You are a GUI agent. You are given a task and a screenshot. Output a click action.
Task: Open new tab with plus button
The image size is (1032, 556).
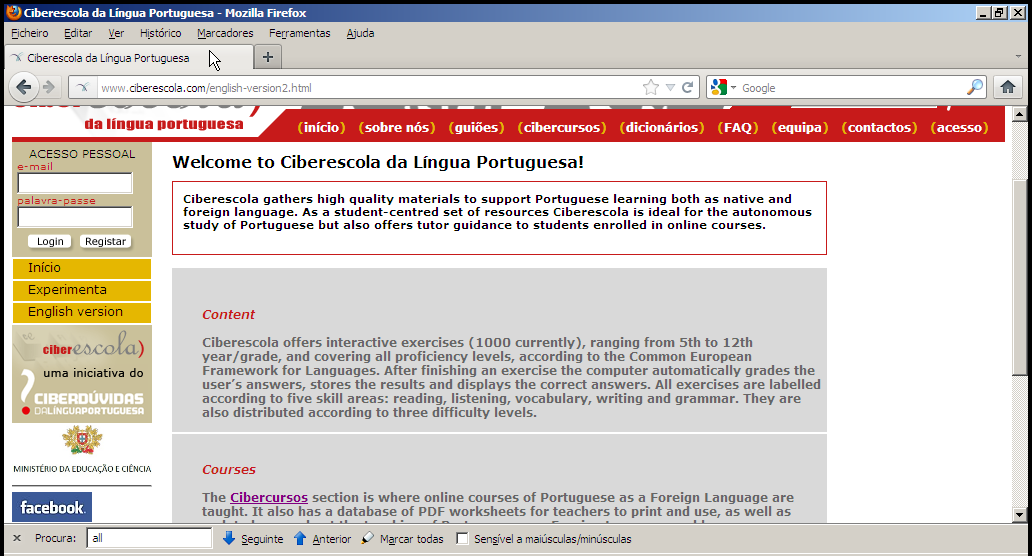coord(267,57)
